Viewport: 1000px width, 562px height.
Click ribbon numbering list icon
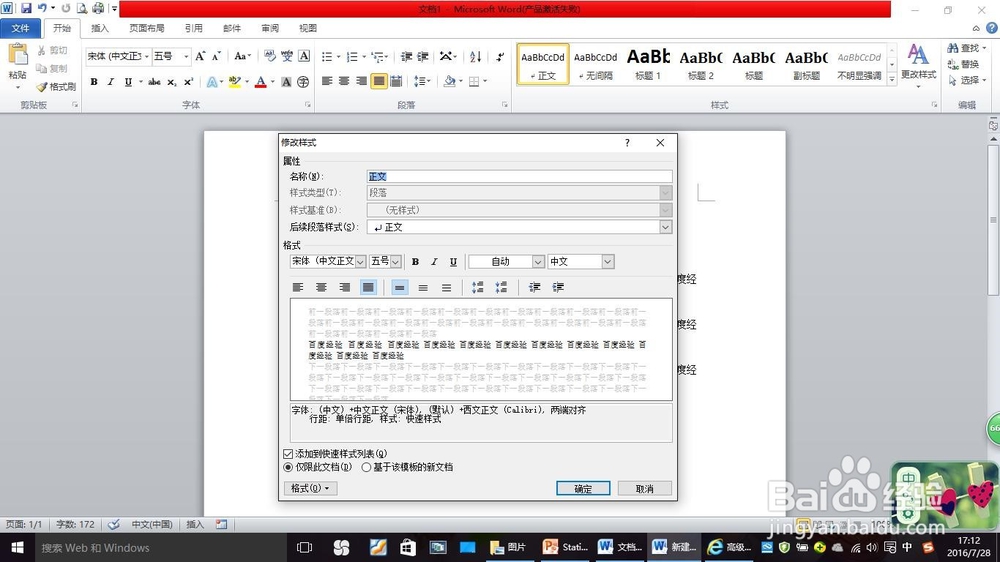click(x=352, y=57)
